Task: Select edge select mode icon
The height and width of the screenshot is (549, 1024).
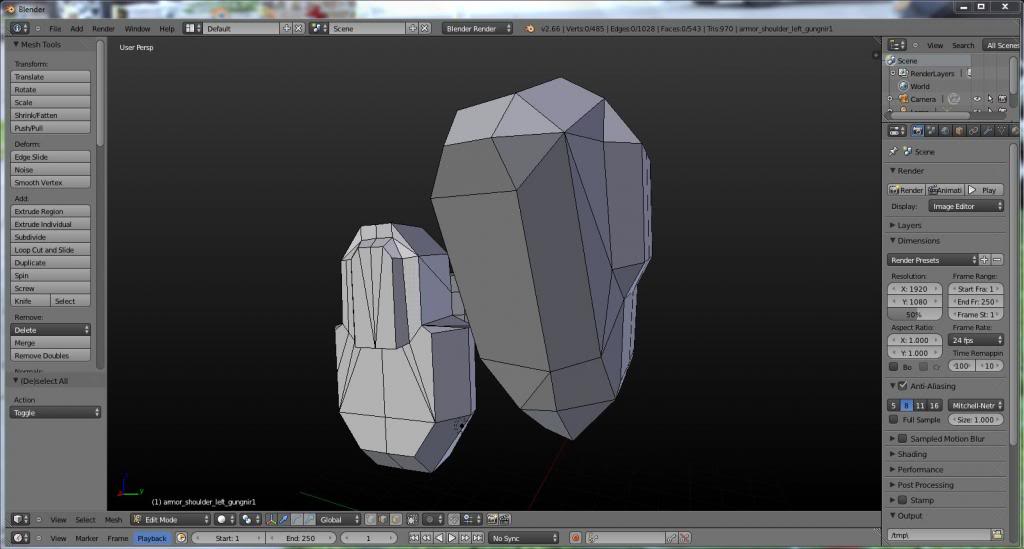Action: click(383, 520)
